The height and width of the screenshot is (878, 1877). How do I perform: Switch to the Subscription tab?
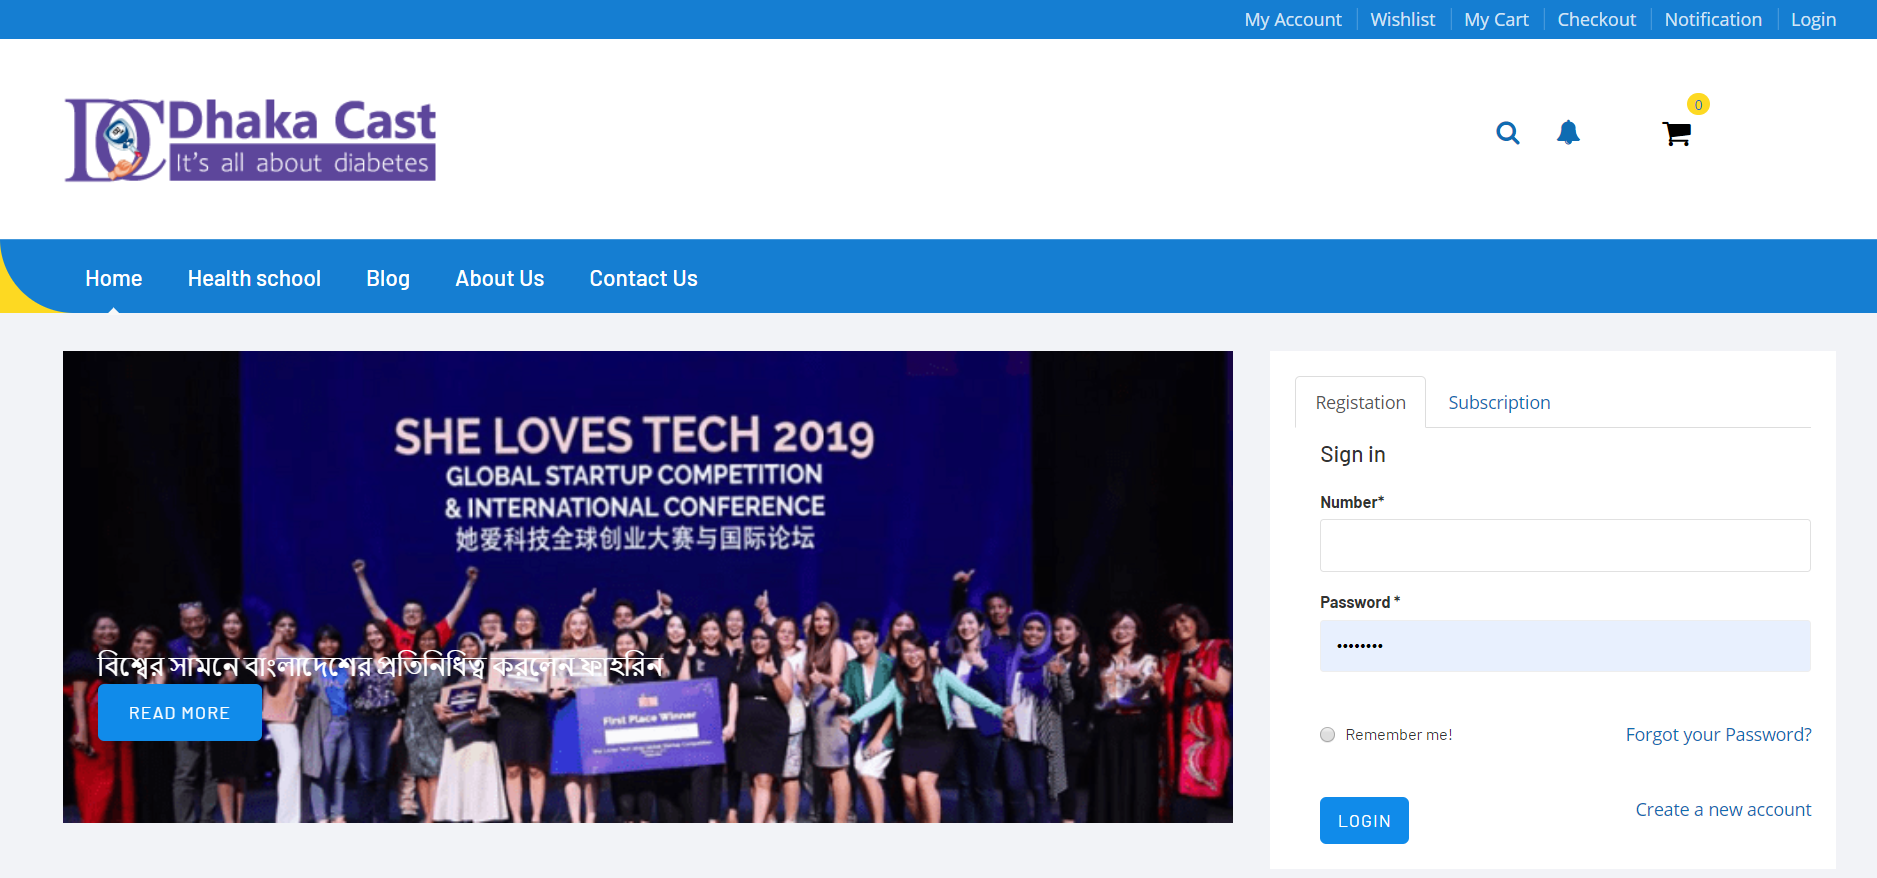tap(1499, 402)
